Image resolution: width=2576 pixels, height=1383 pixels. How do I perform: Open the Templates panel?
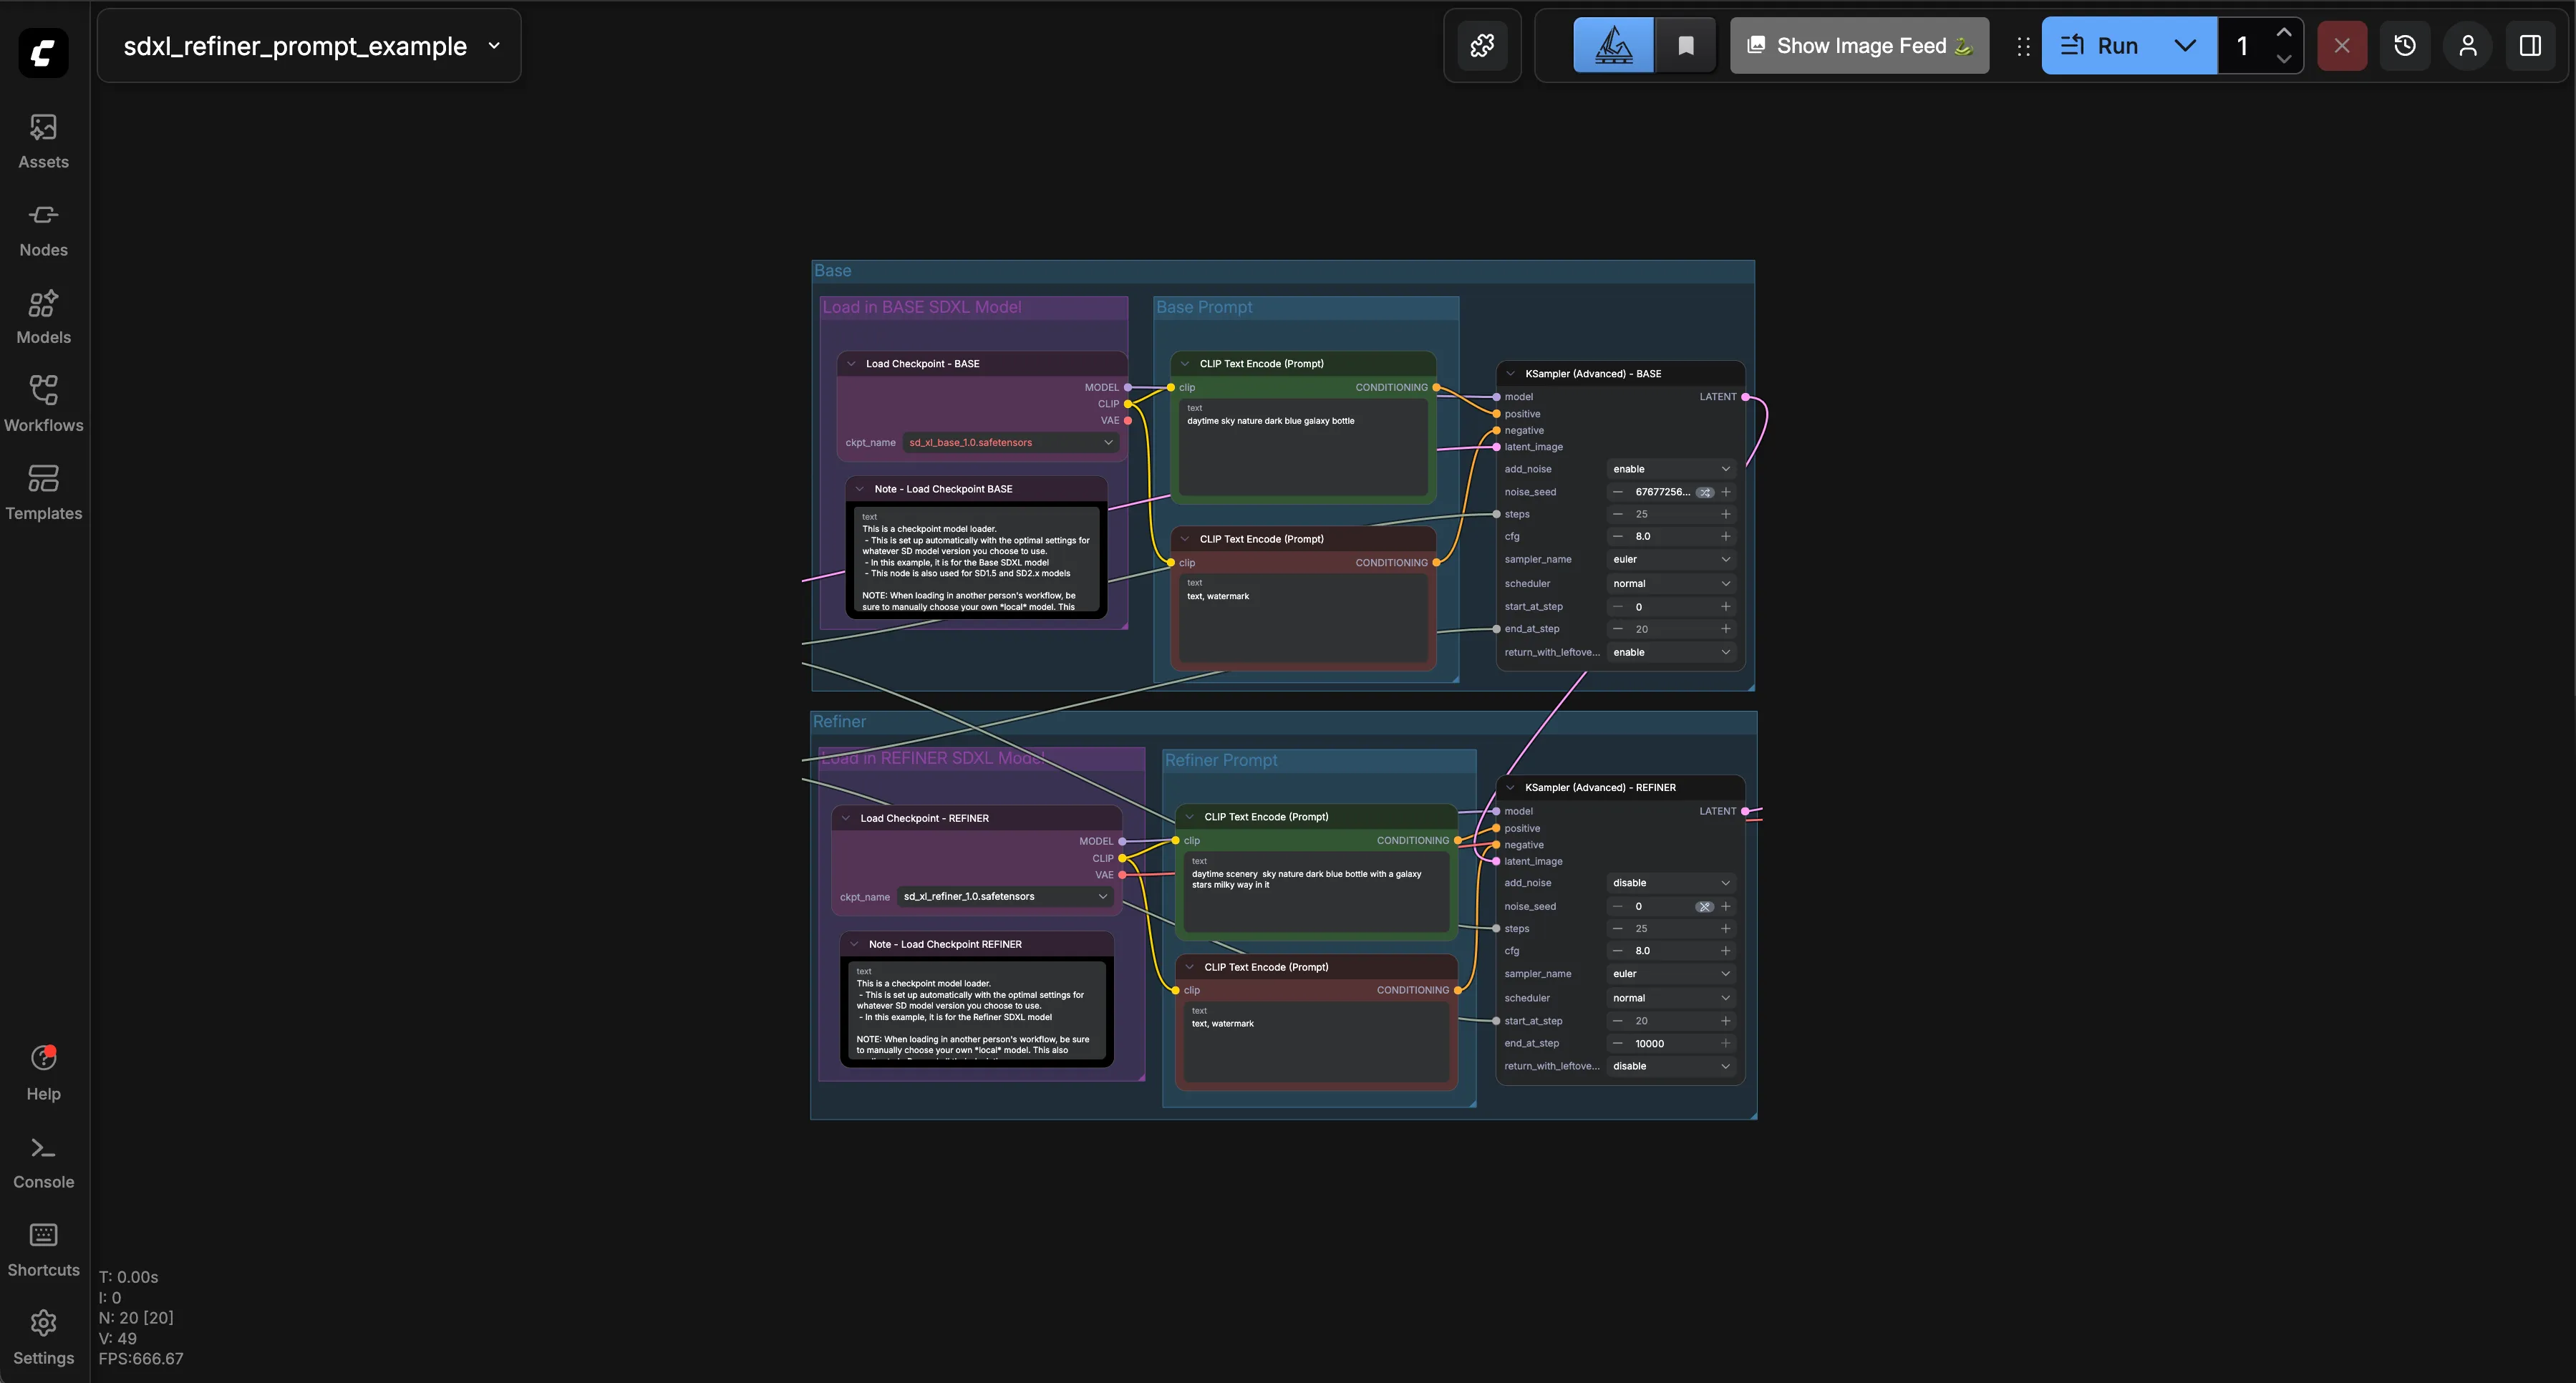[43, 493]
